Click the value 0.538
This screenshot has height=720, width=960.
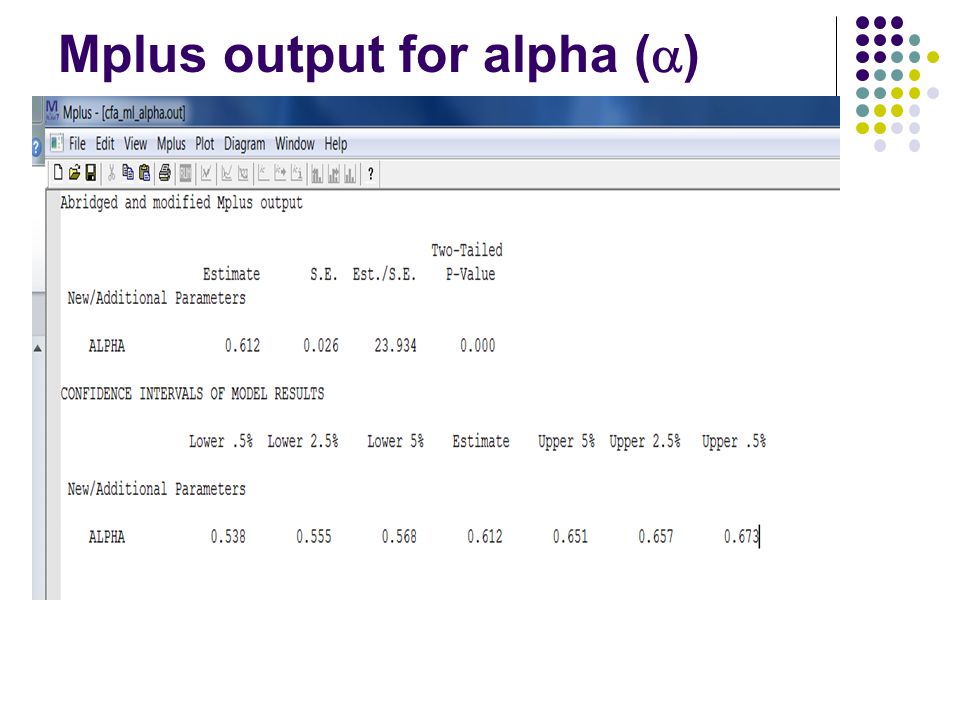point(228,537)
